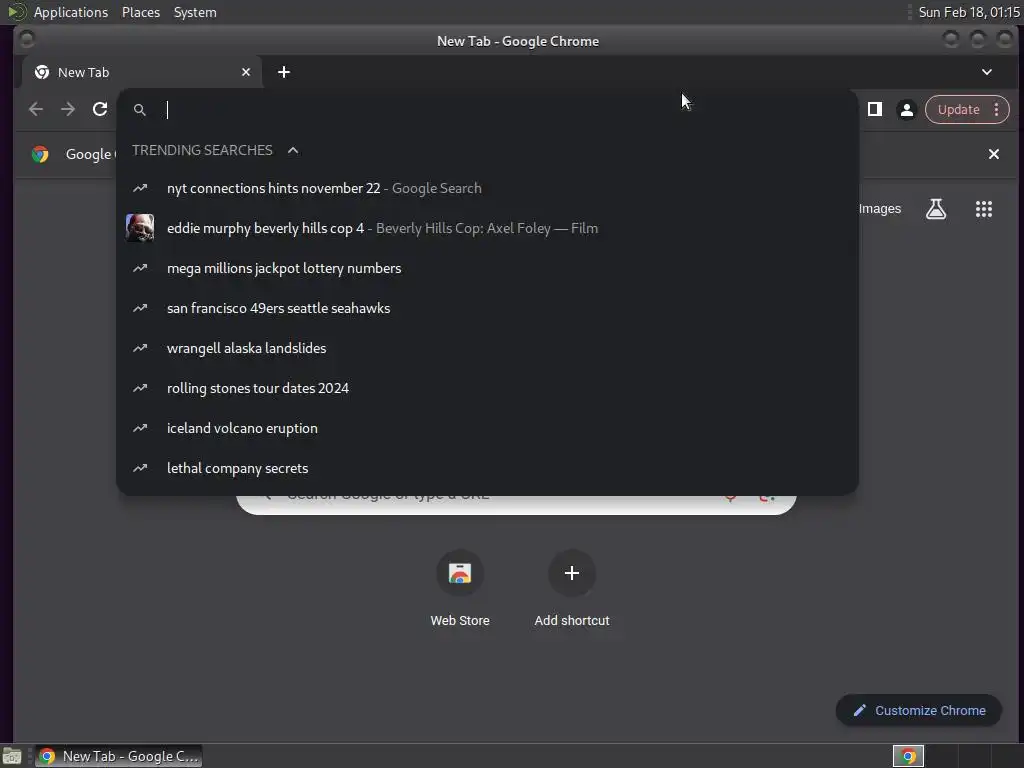The height and width of the screenshot is (768, 1024).
Task: Click the Update button
Action: point(958,110)
